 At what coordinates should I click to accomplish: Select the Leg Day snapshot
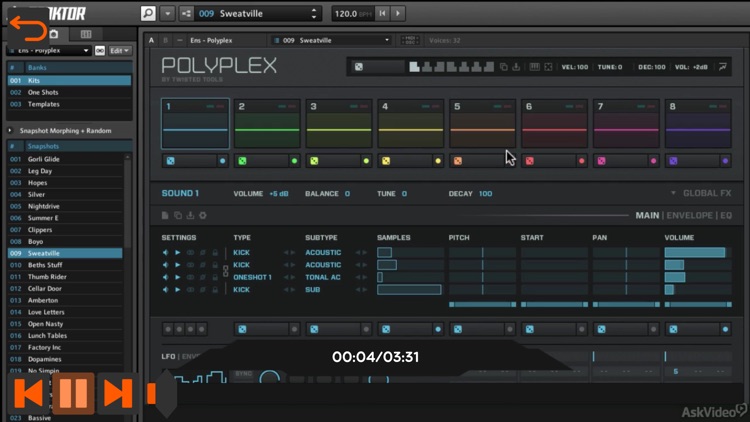point(65,171)
